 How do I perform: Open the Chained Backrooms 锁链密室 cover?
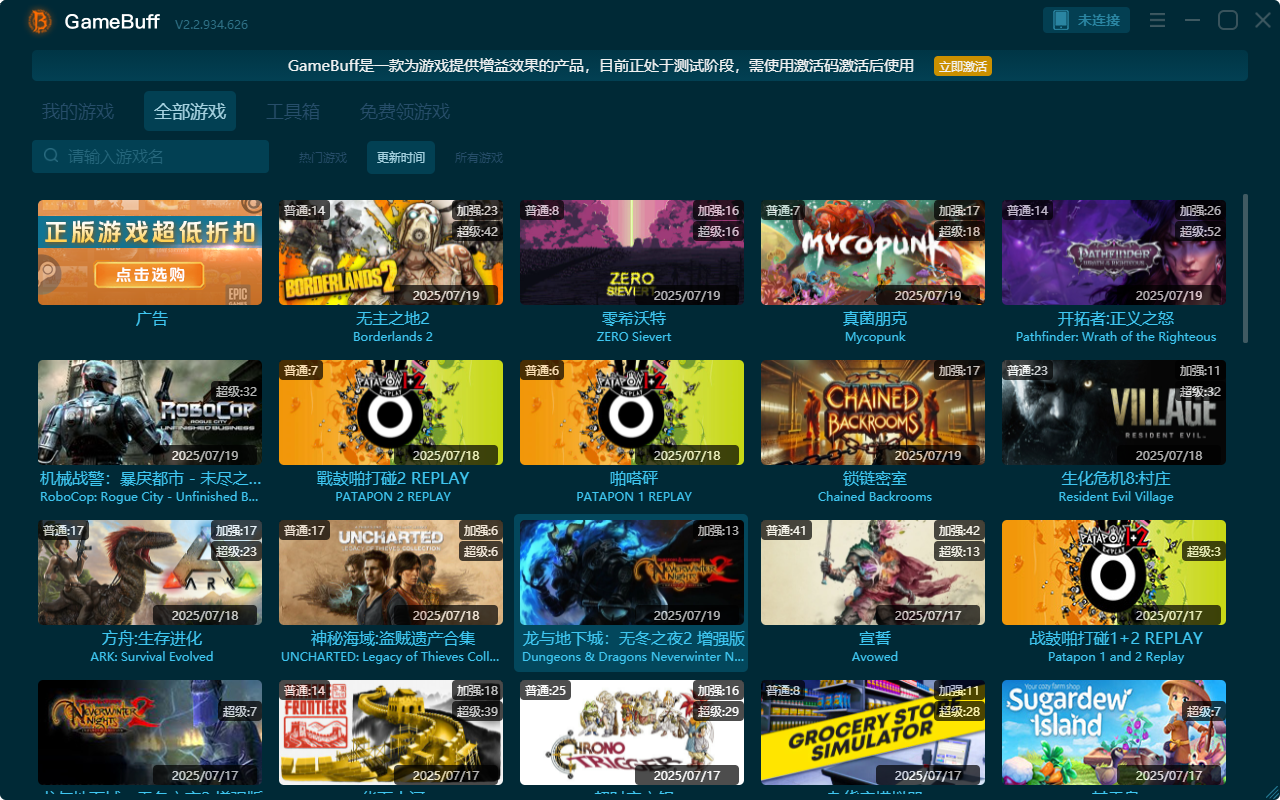click(x=872, y=412)
